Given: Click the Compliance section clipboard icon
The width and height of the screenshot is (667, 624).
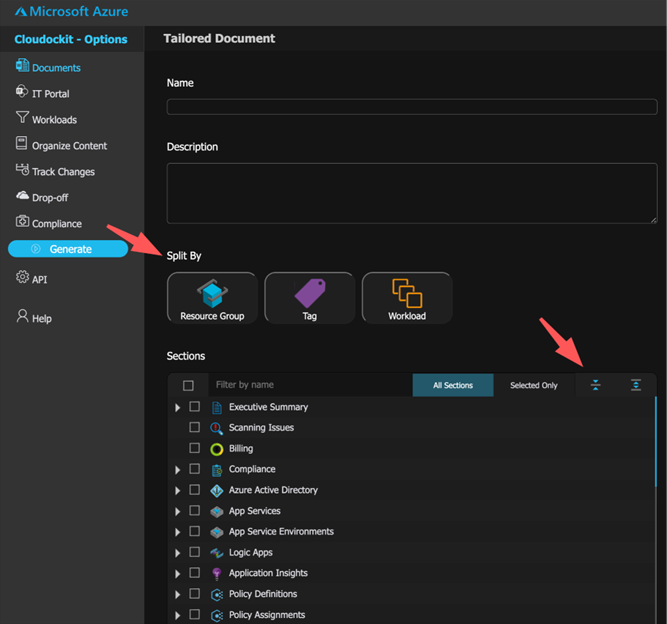Looking at the screenshot, I should (x=217, y=470).
